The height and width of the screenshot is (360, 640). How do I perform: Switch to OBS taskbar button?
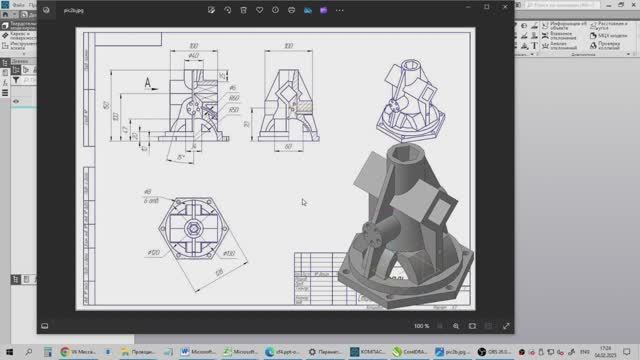click(495, 351)
